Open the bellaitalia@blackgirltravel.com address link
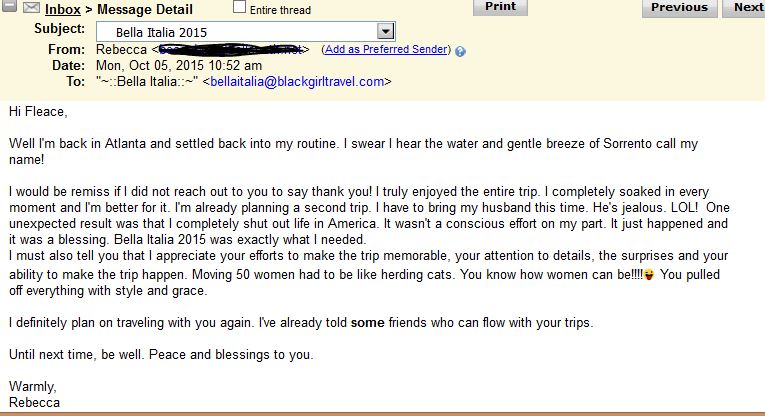 click(x=297, y=81)
